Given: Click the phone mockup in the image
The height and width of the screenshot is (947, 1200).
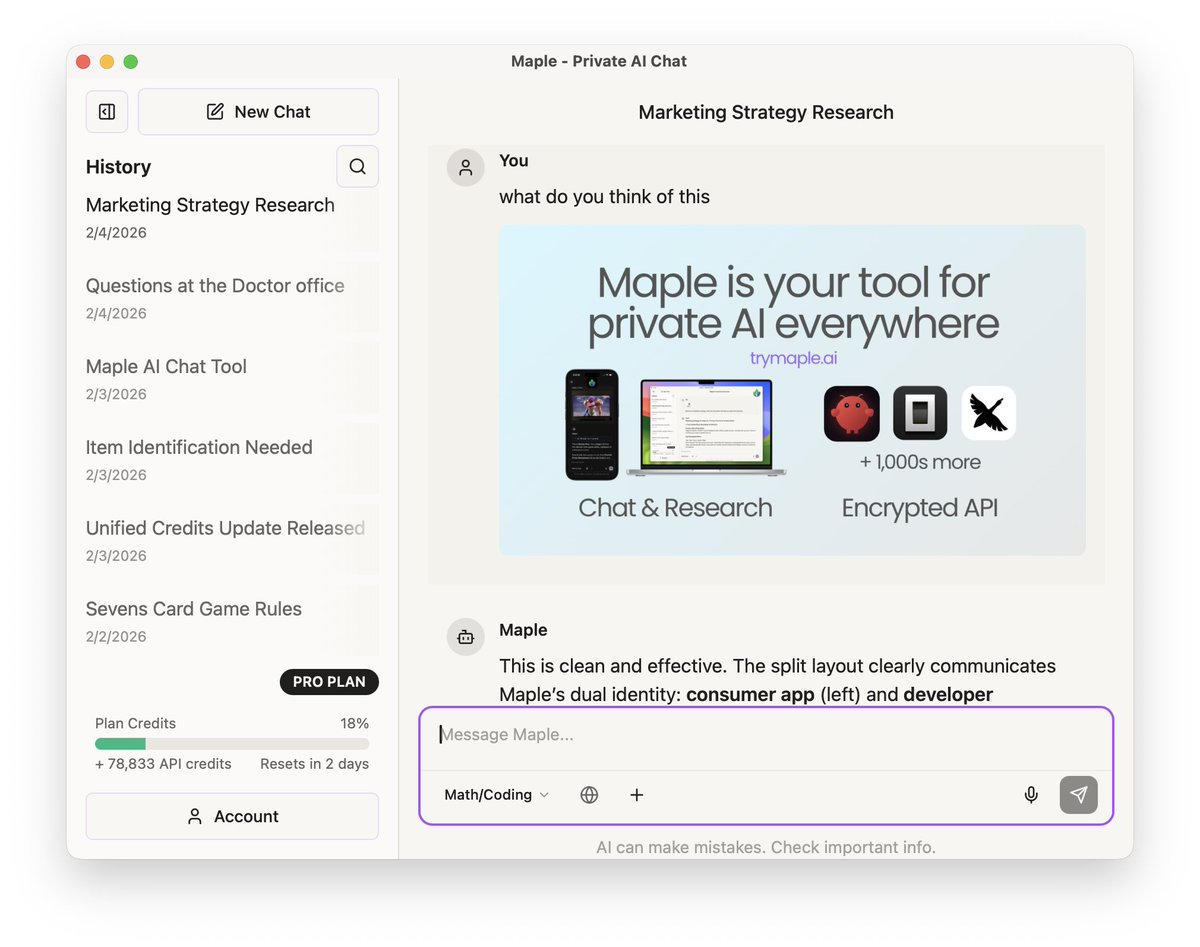Looking at the screenshot, I should tap(592, 425).
